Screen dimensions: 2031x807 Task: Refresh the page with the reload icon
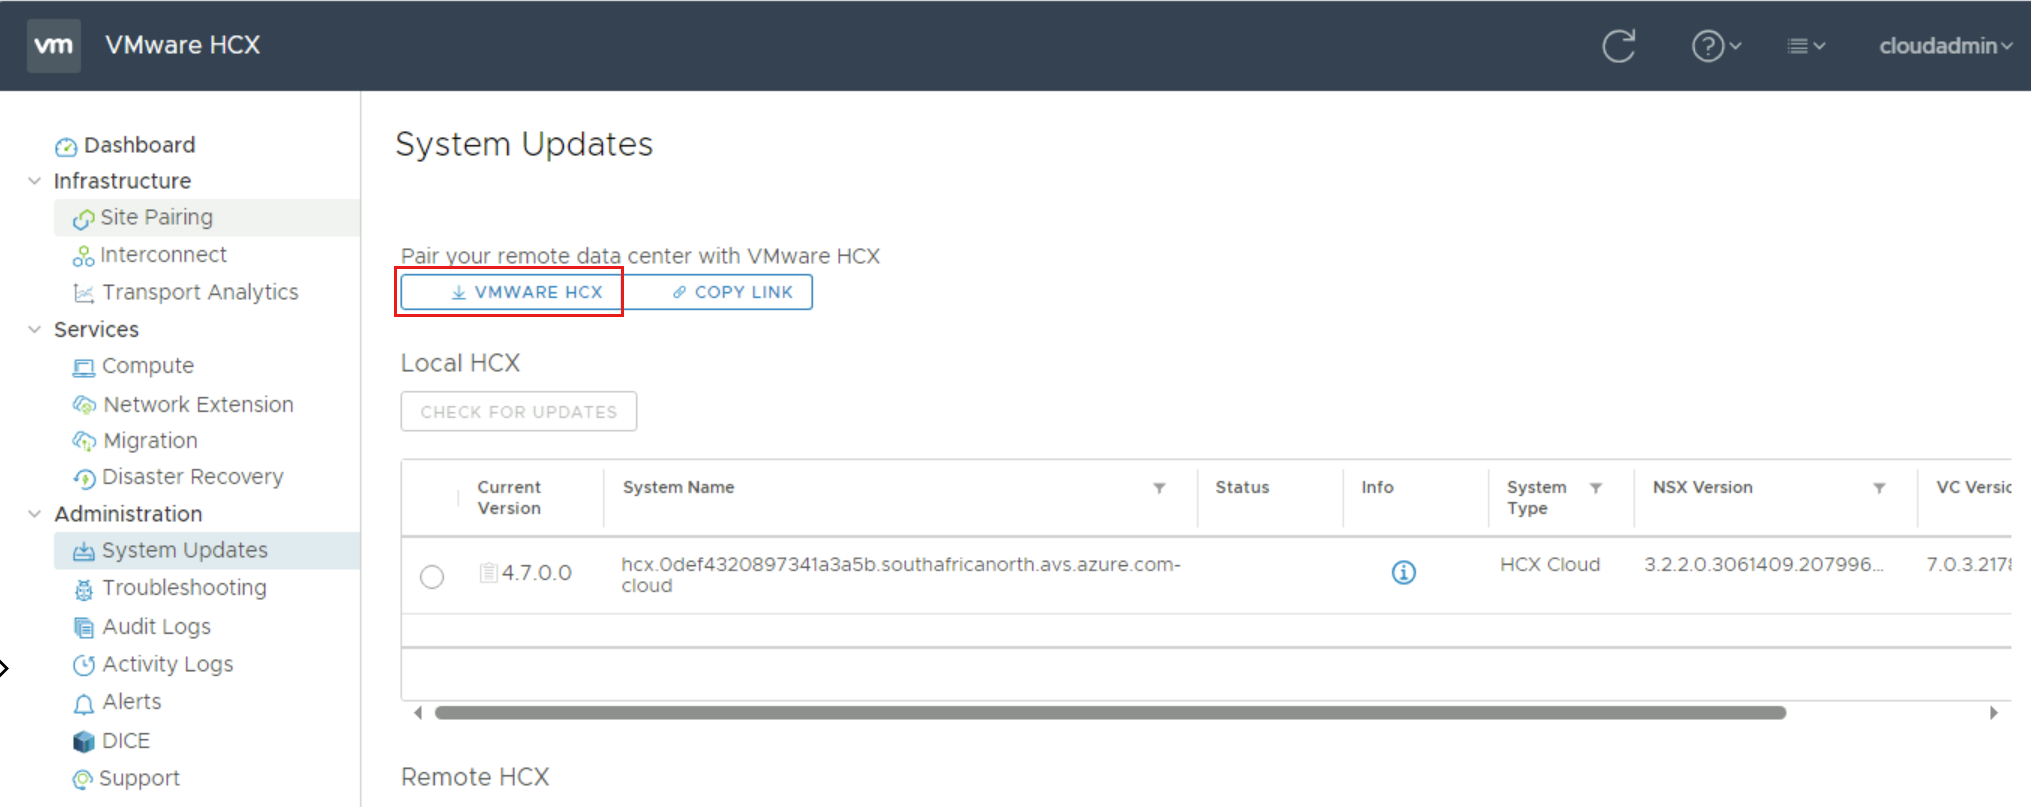click(1618, 46)
